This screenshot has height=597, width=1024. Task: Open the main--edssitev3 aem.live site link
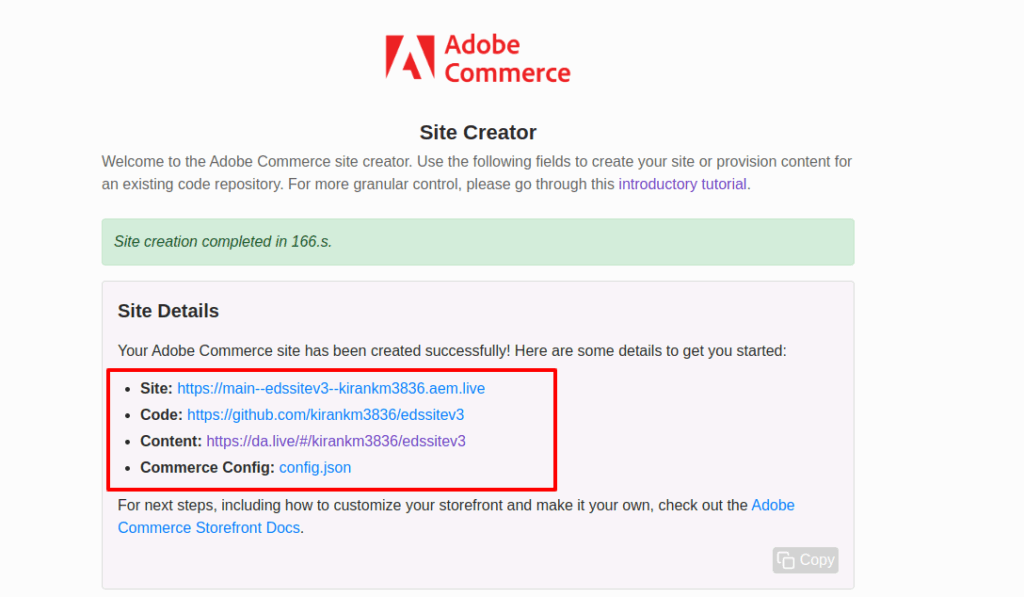(331, 388)
